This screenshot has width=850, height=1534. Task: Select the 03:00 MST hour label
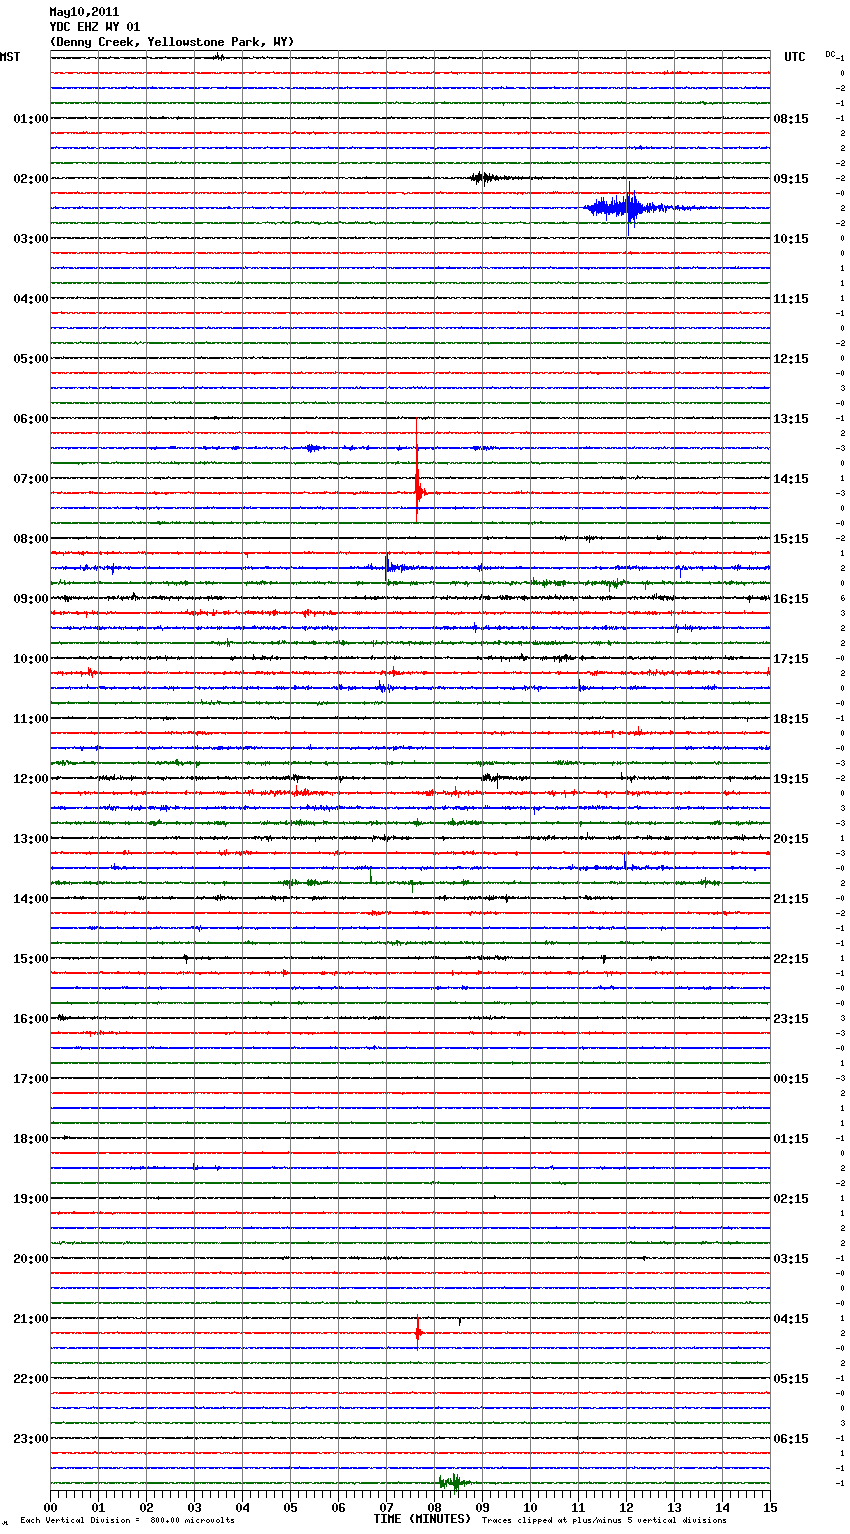pos(31,239)
